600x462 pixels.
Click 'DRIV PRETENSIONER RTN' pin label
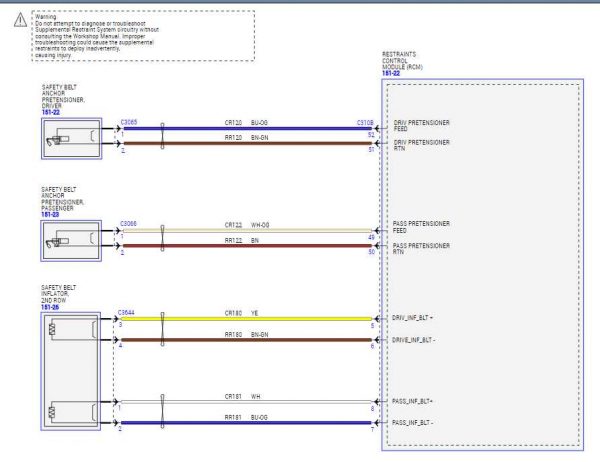coord(422,145)
